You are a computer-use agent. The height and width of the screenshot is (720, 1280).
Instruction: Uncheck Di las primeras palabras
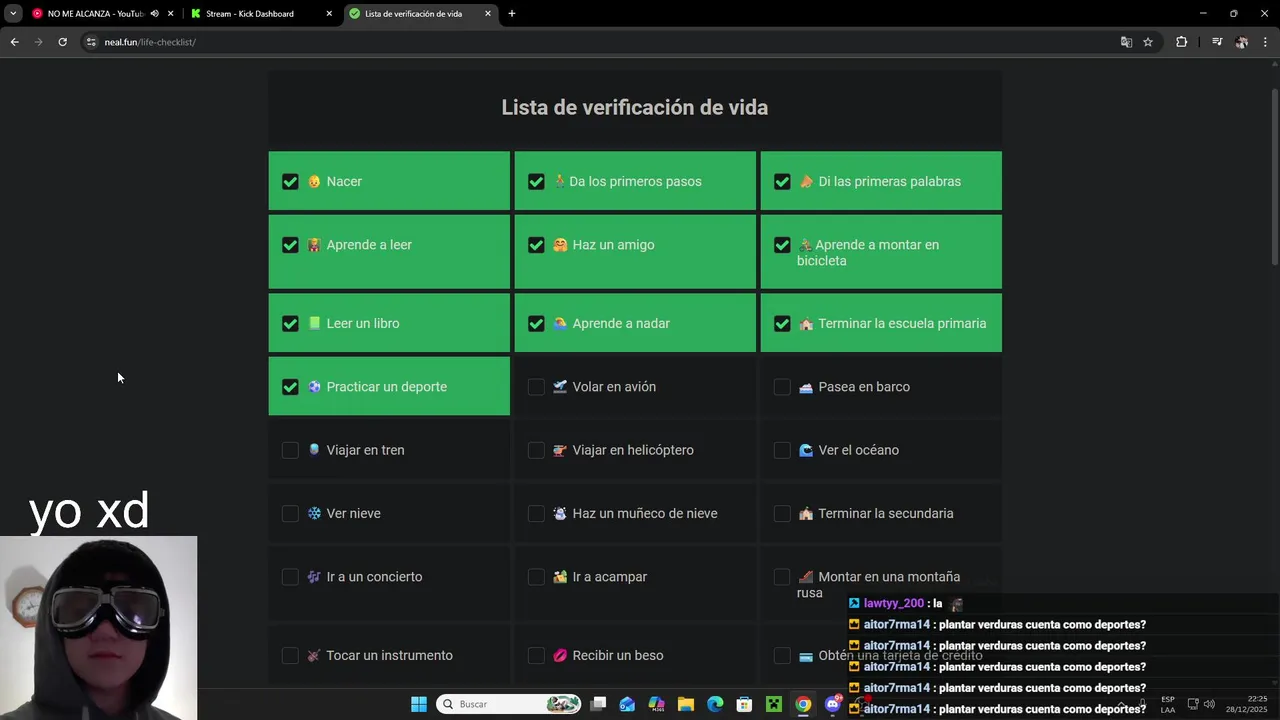point(782,181)
